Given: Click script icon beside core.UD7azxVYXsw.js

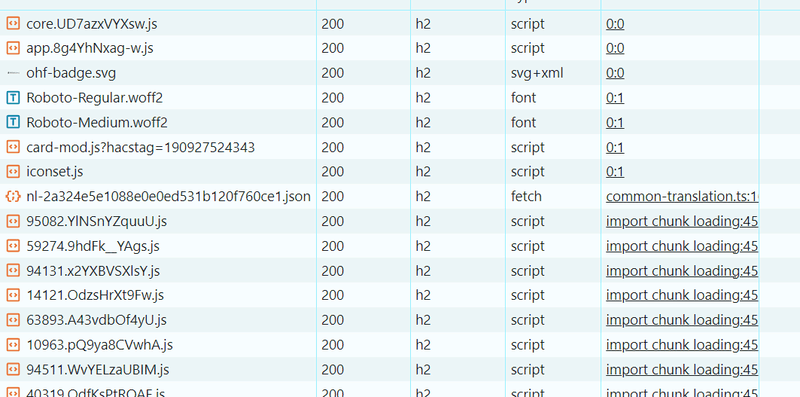Looking at the screenshot, I should pos(13,23).
